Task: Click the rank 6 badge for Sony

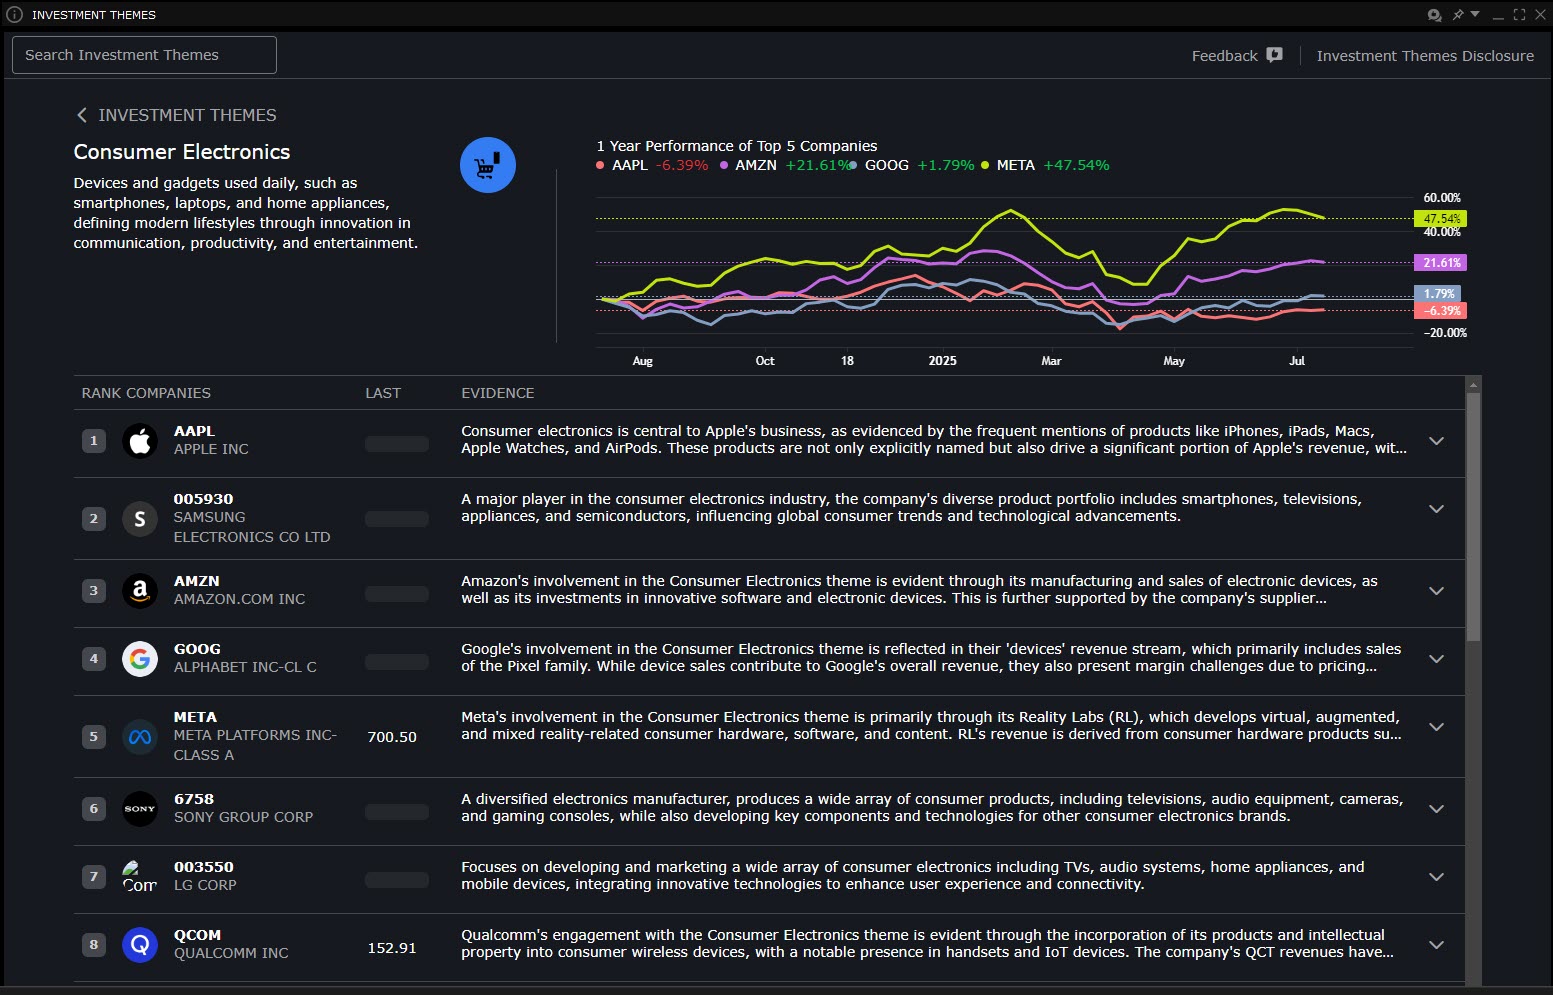Action: point(94,808)
